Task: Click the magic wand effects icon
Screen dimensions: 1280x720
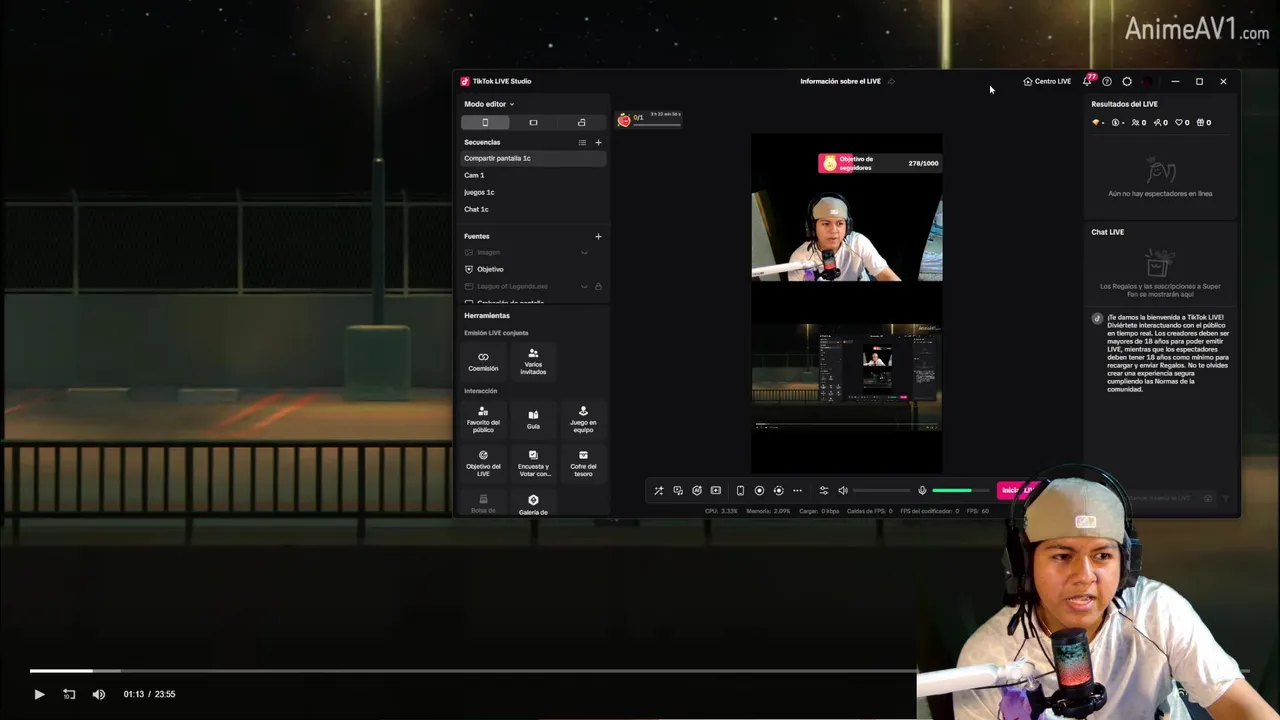Action: coord(658,490)
